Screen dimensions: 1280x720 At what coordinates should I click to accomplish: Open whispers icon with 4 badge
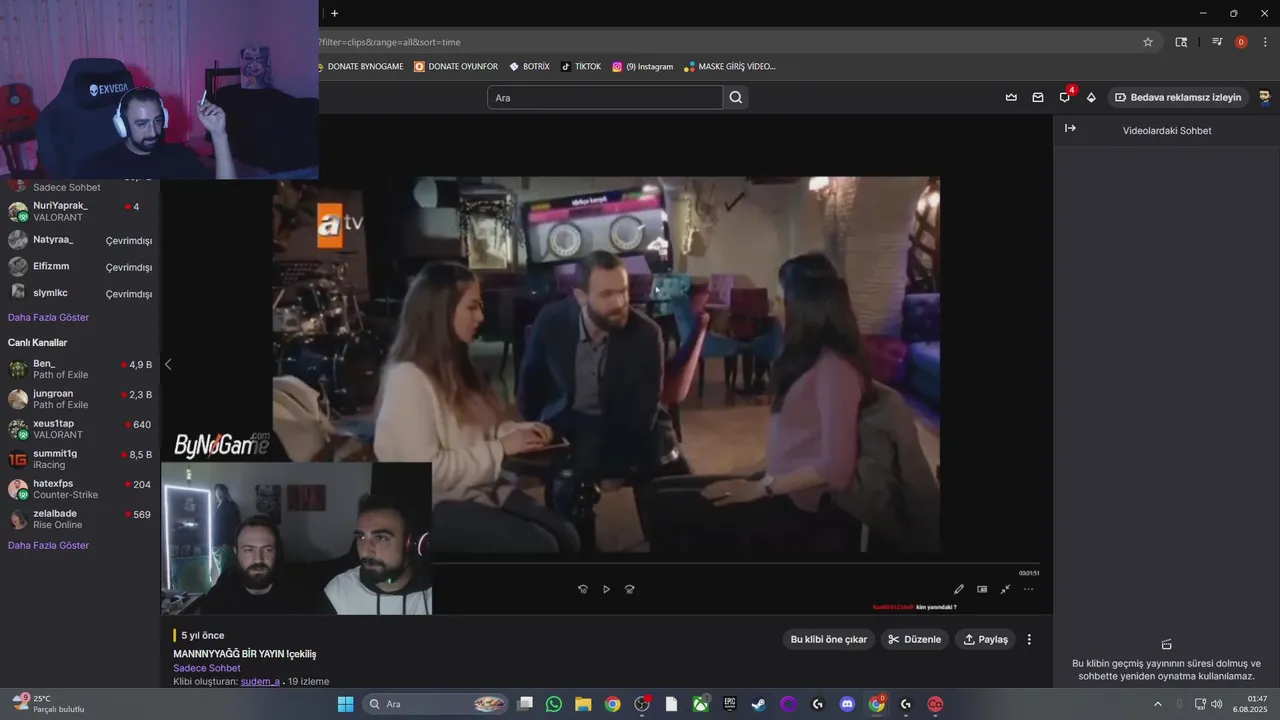click(x=1065, y=96)
